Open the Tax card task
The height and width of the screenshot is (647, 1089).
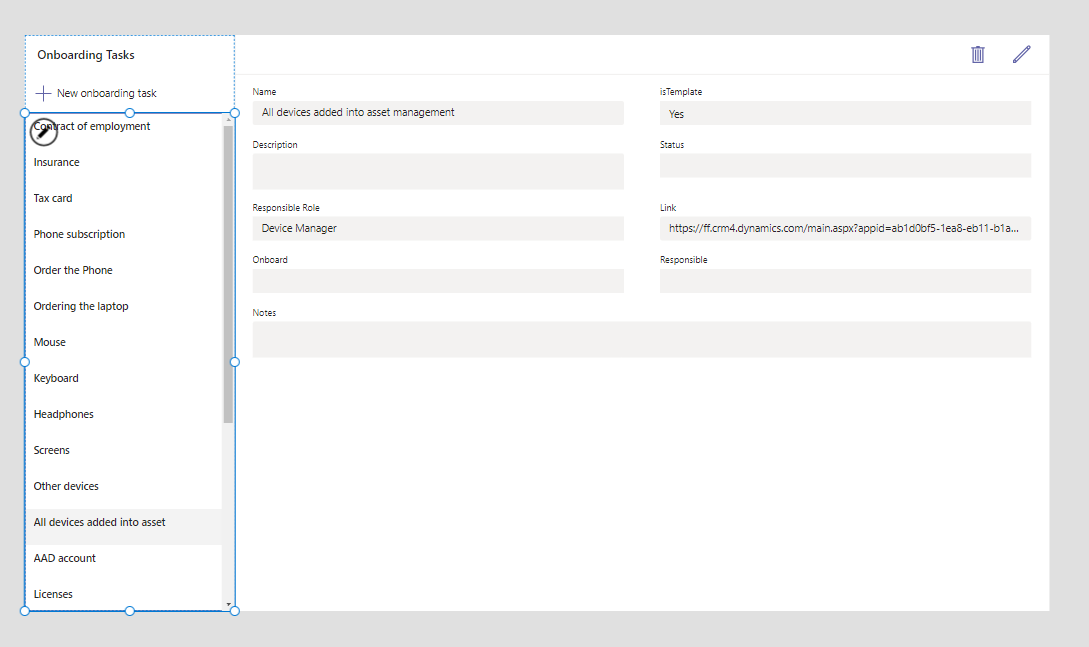coord(53,198)
